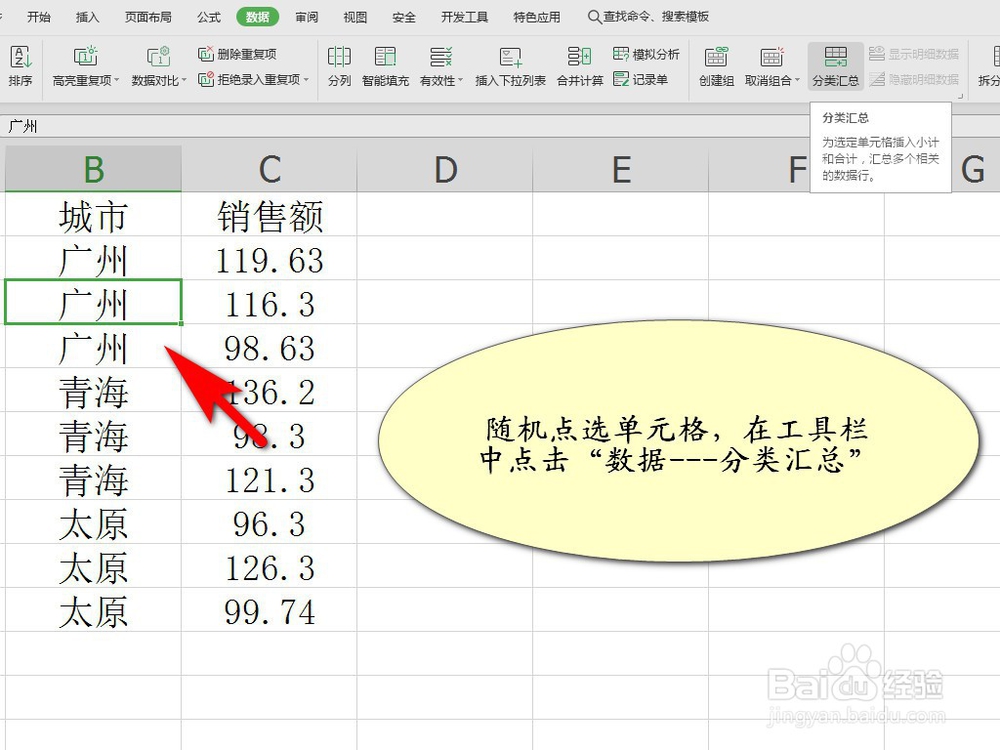The image size is (1000, 750).
Task: Click Remove Duplicates (删除重复项)
Action: pos(237,54)
